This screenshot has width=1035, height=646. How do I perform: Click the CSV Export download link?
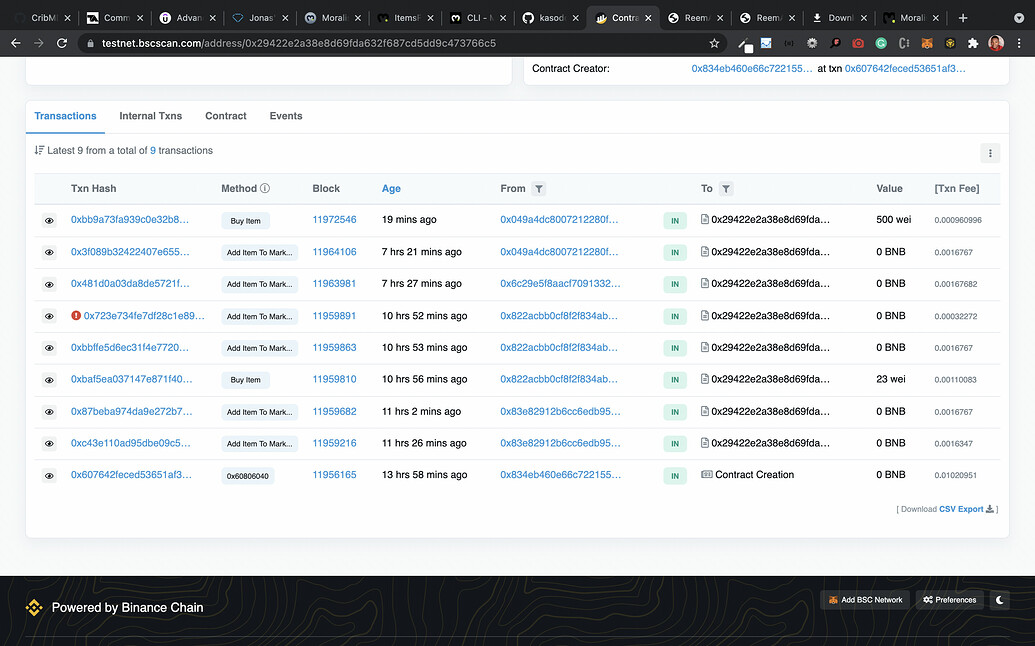[x=961, y=509]
